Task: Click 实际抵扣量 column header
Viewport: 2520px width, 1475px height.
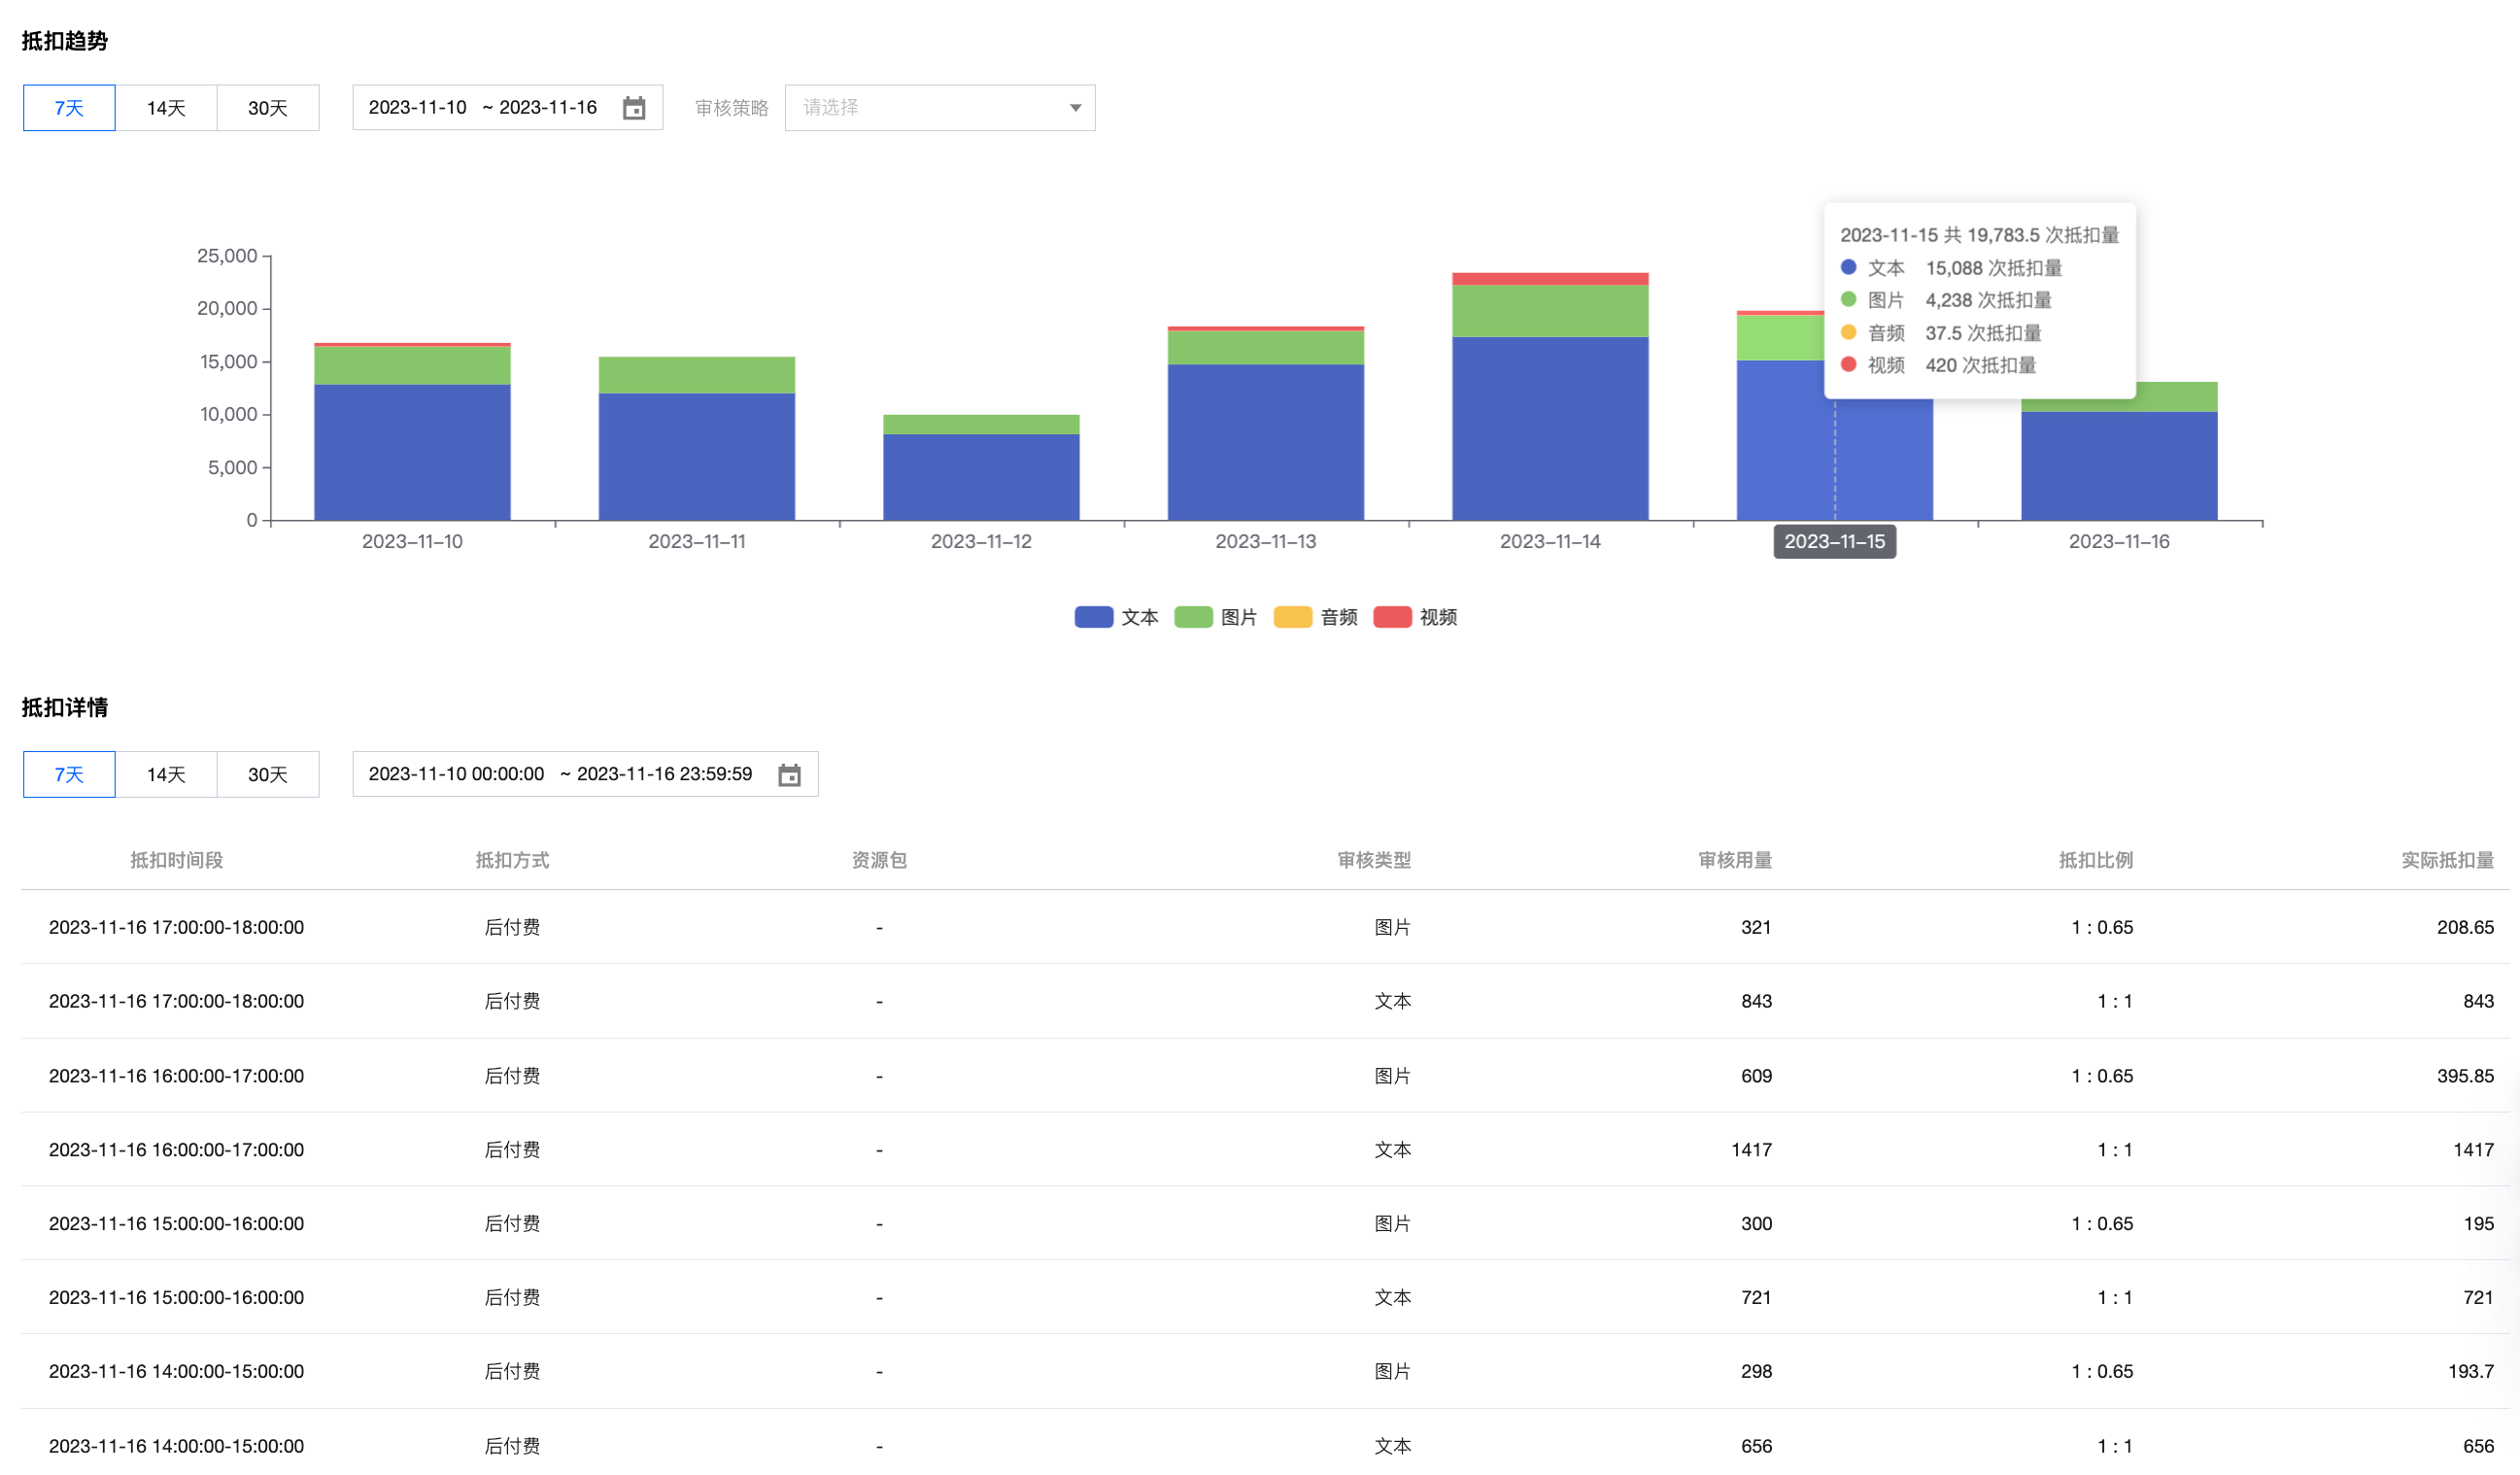Action: (x=2448, y=861)
